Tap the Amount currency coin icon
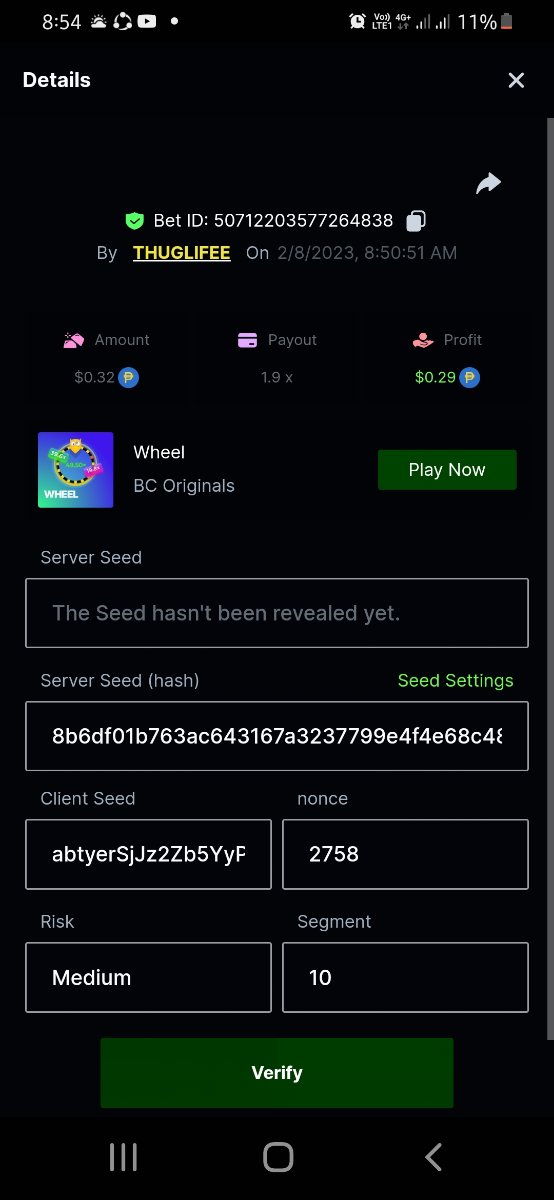 click(128, 378)
